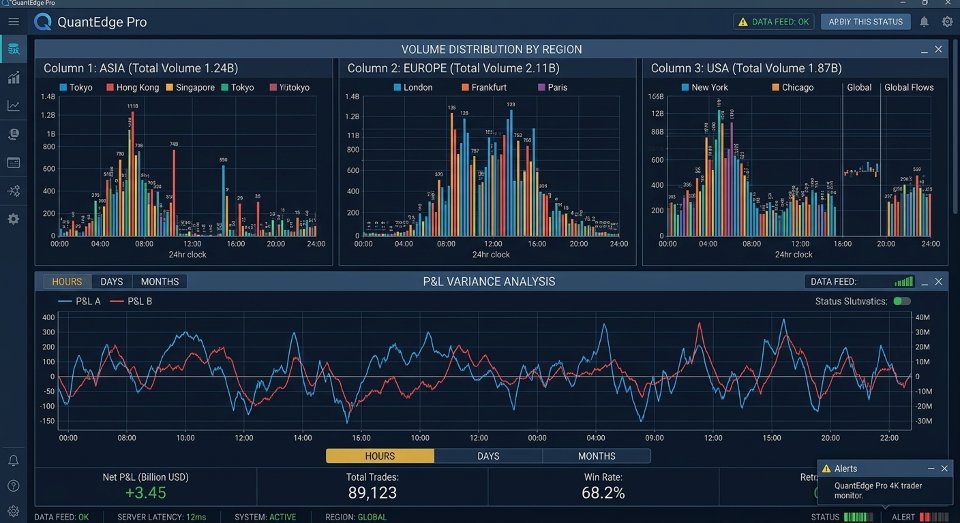Select the DAYS tab at panel top
This screenshot has width=960, height=523.
[111, 282]
